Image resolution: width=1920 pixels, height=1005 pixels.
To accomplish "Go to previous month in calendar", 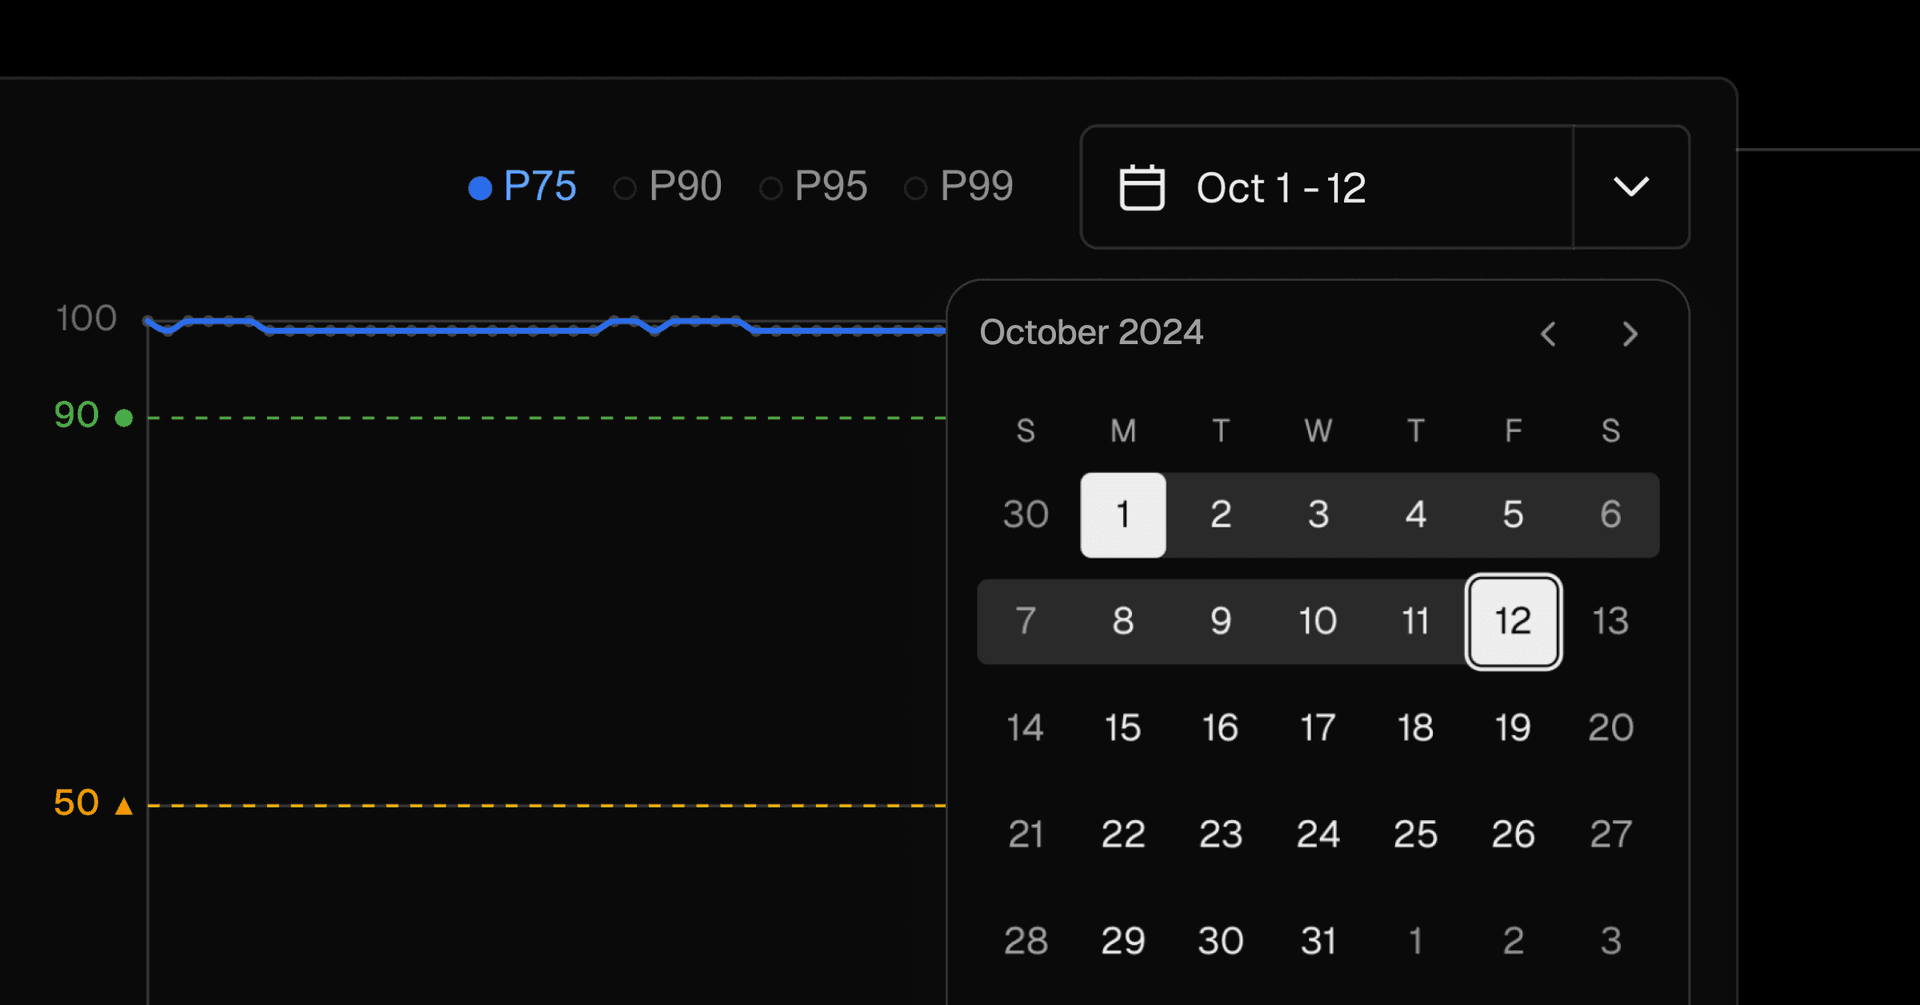I will point(1548,334).
